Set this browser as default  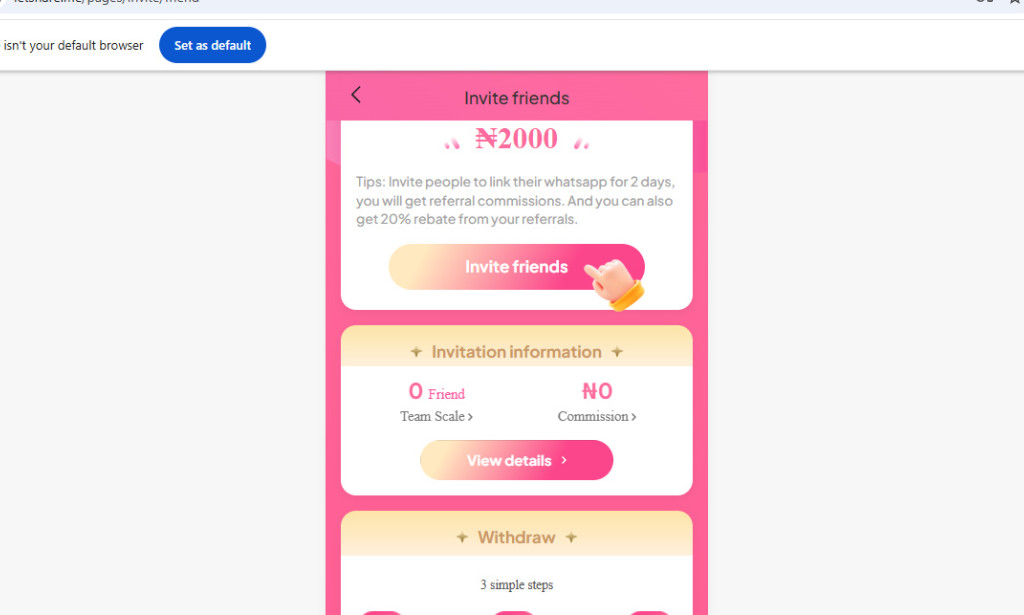pyautogui.click(x=212, y=45)
